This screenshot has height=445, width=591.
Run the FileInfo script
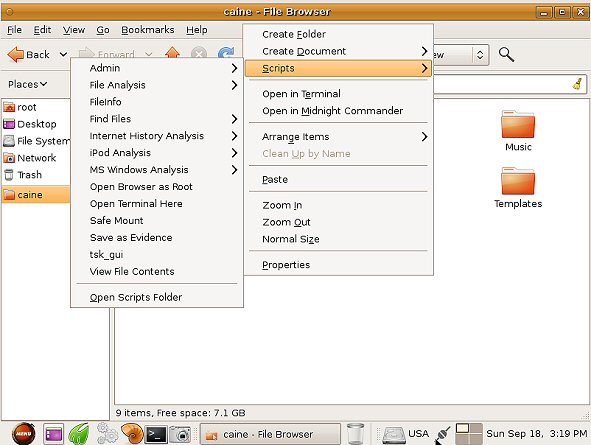(157, 102)
